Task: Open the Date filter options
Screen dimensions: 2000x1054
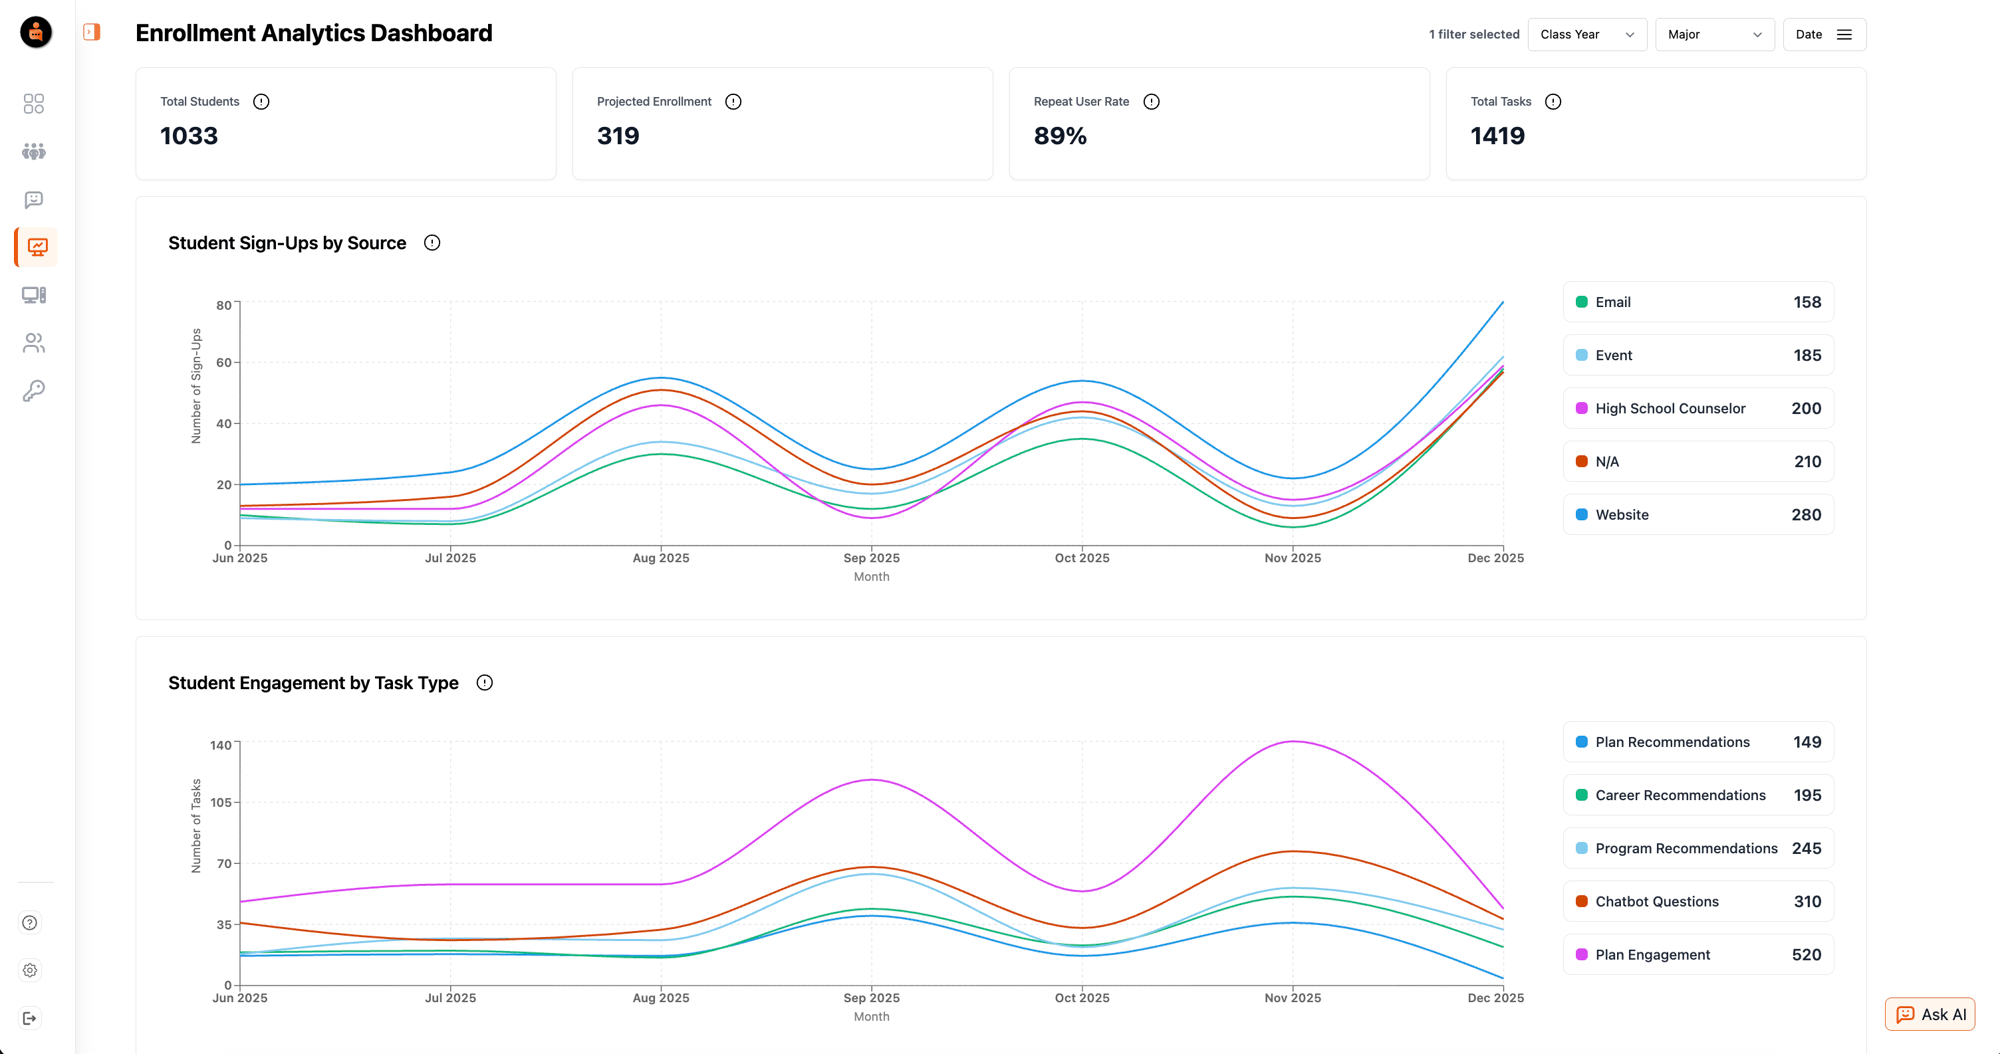Action: coord(1823,34)
